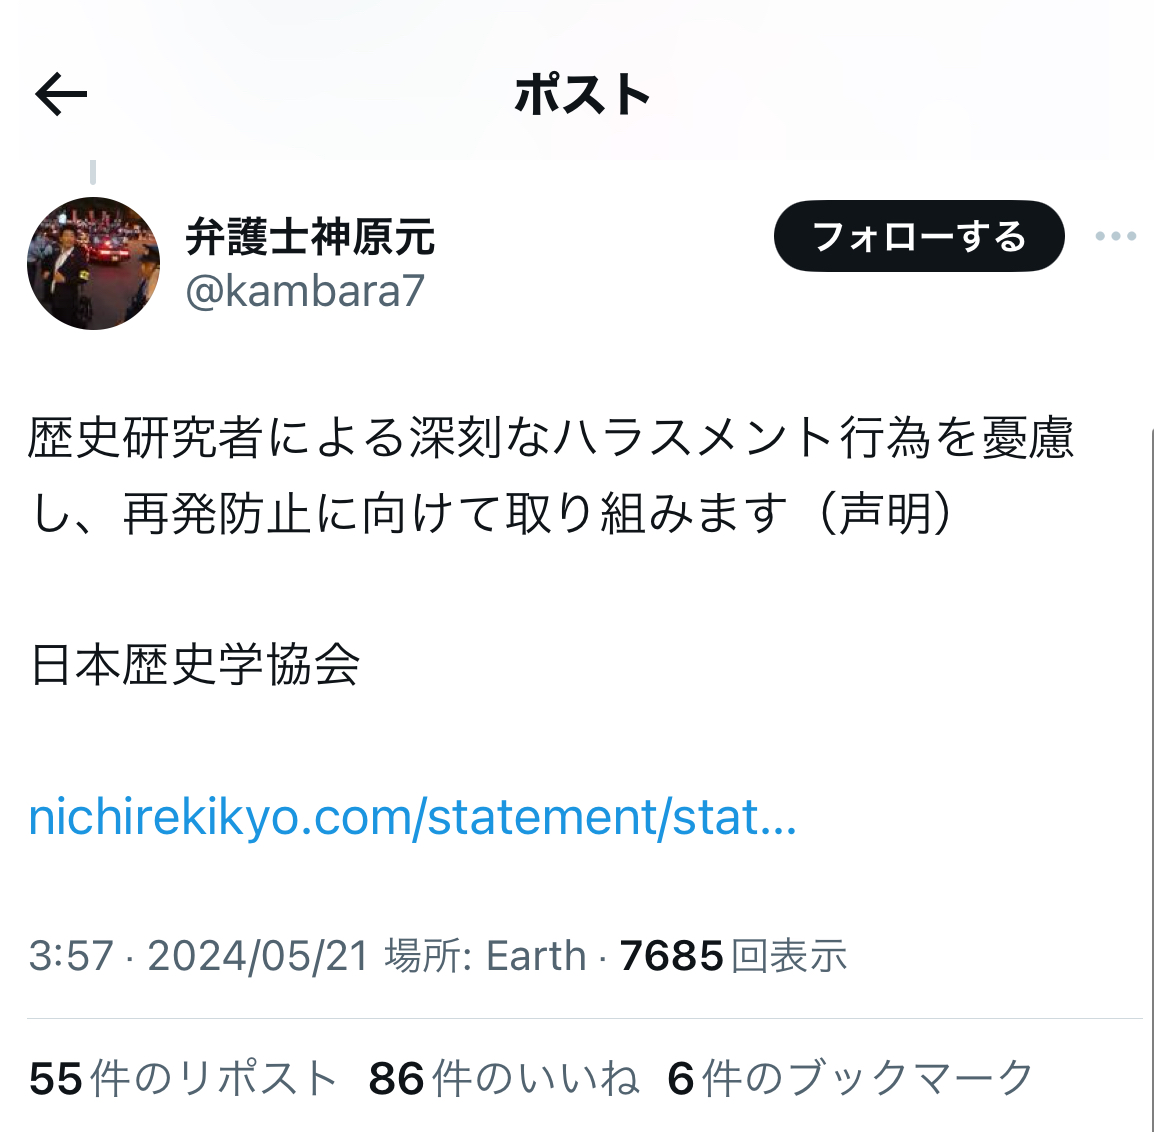This screenshot has height=1132, width=1154.
Task: Click the 2024/05/21 post date
Action: (x=258, y=956)
